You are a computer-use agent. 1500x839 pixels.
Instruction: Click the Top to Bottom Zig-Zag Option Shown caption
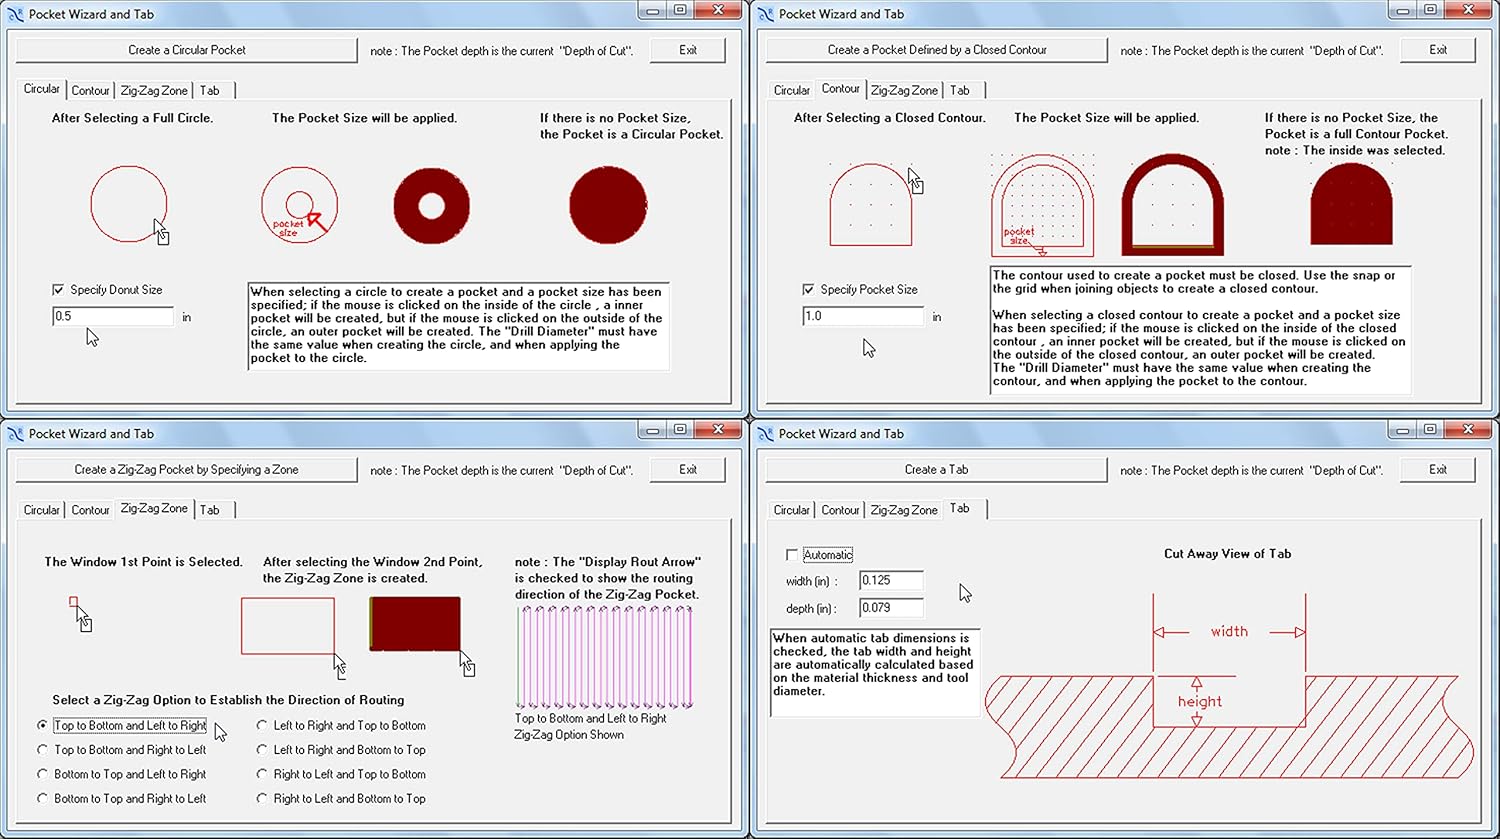(x=590, y=727)
